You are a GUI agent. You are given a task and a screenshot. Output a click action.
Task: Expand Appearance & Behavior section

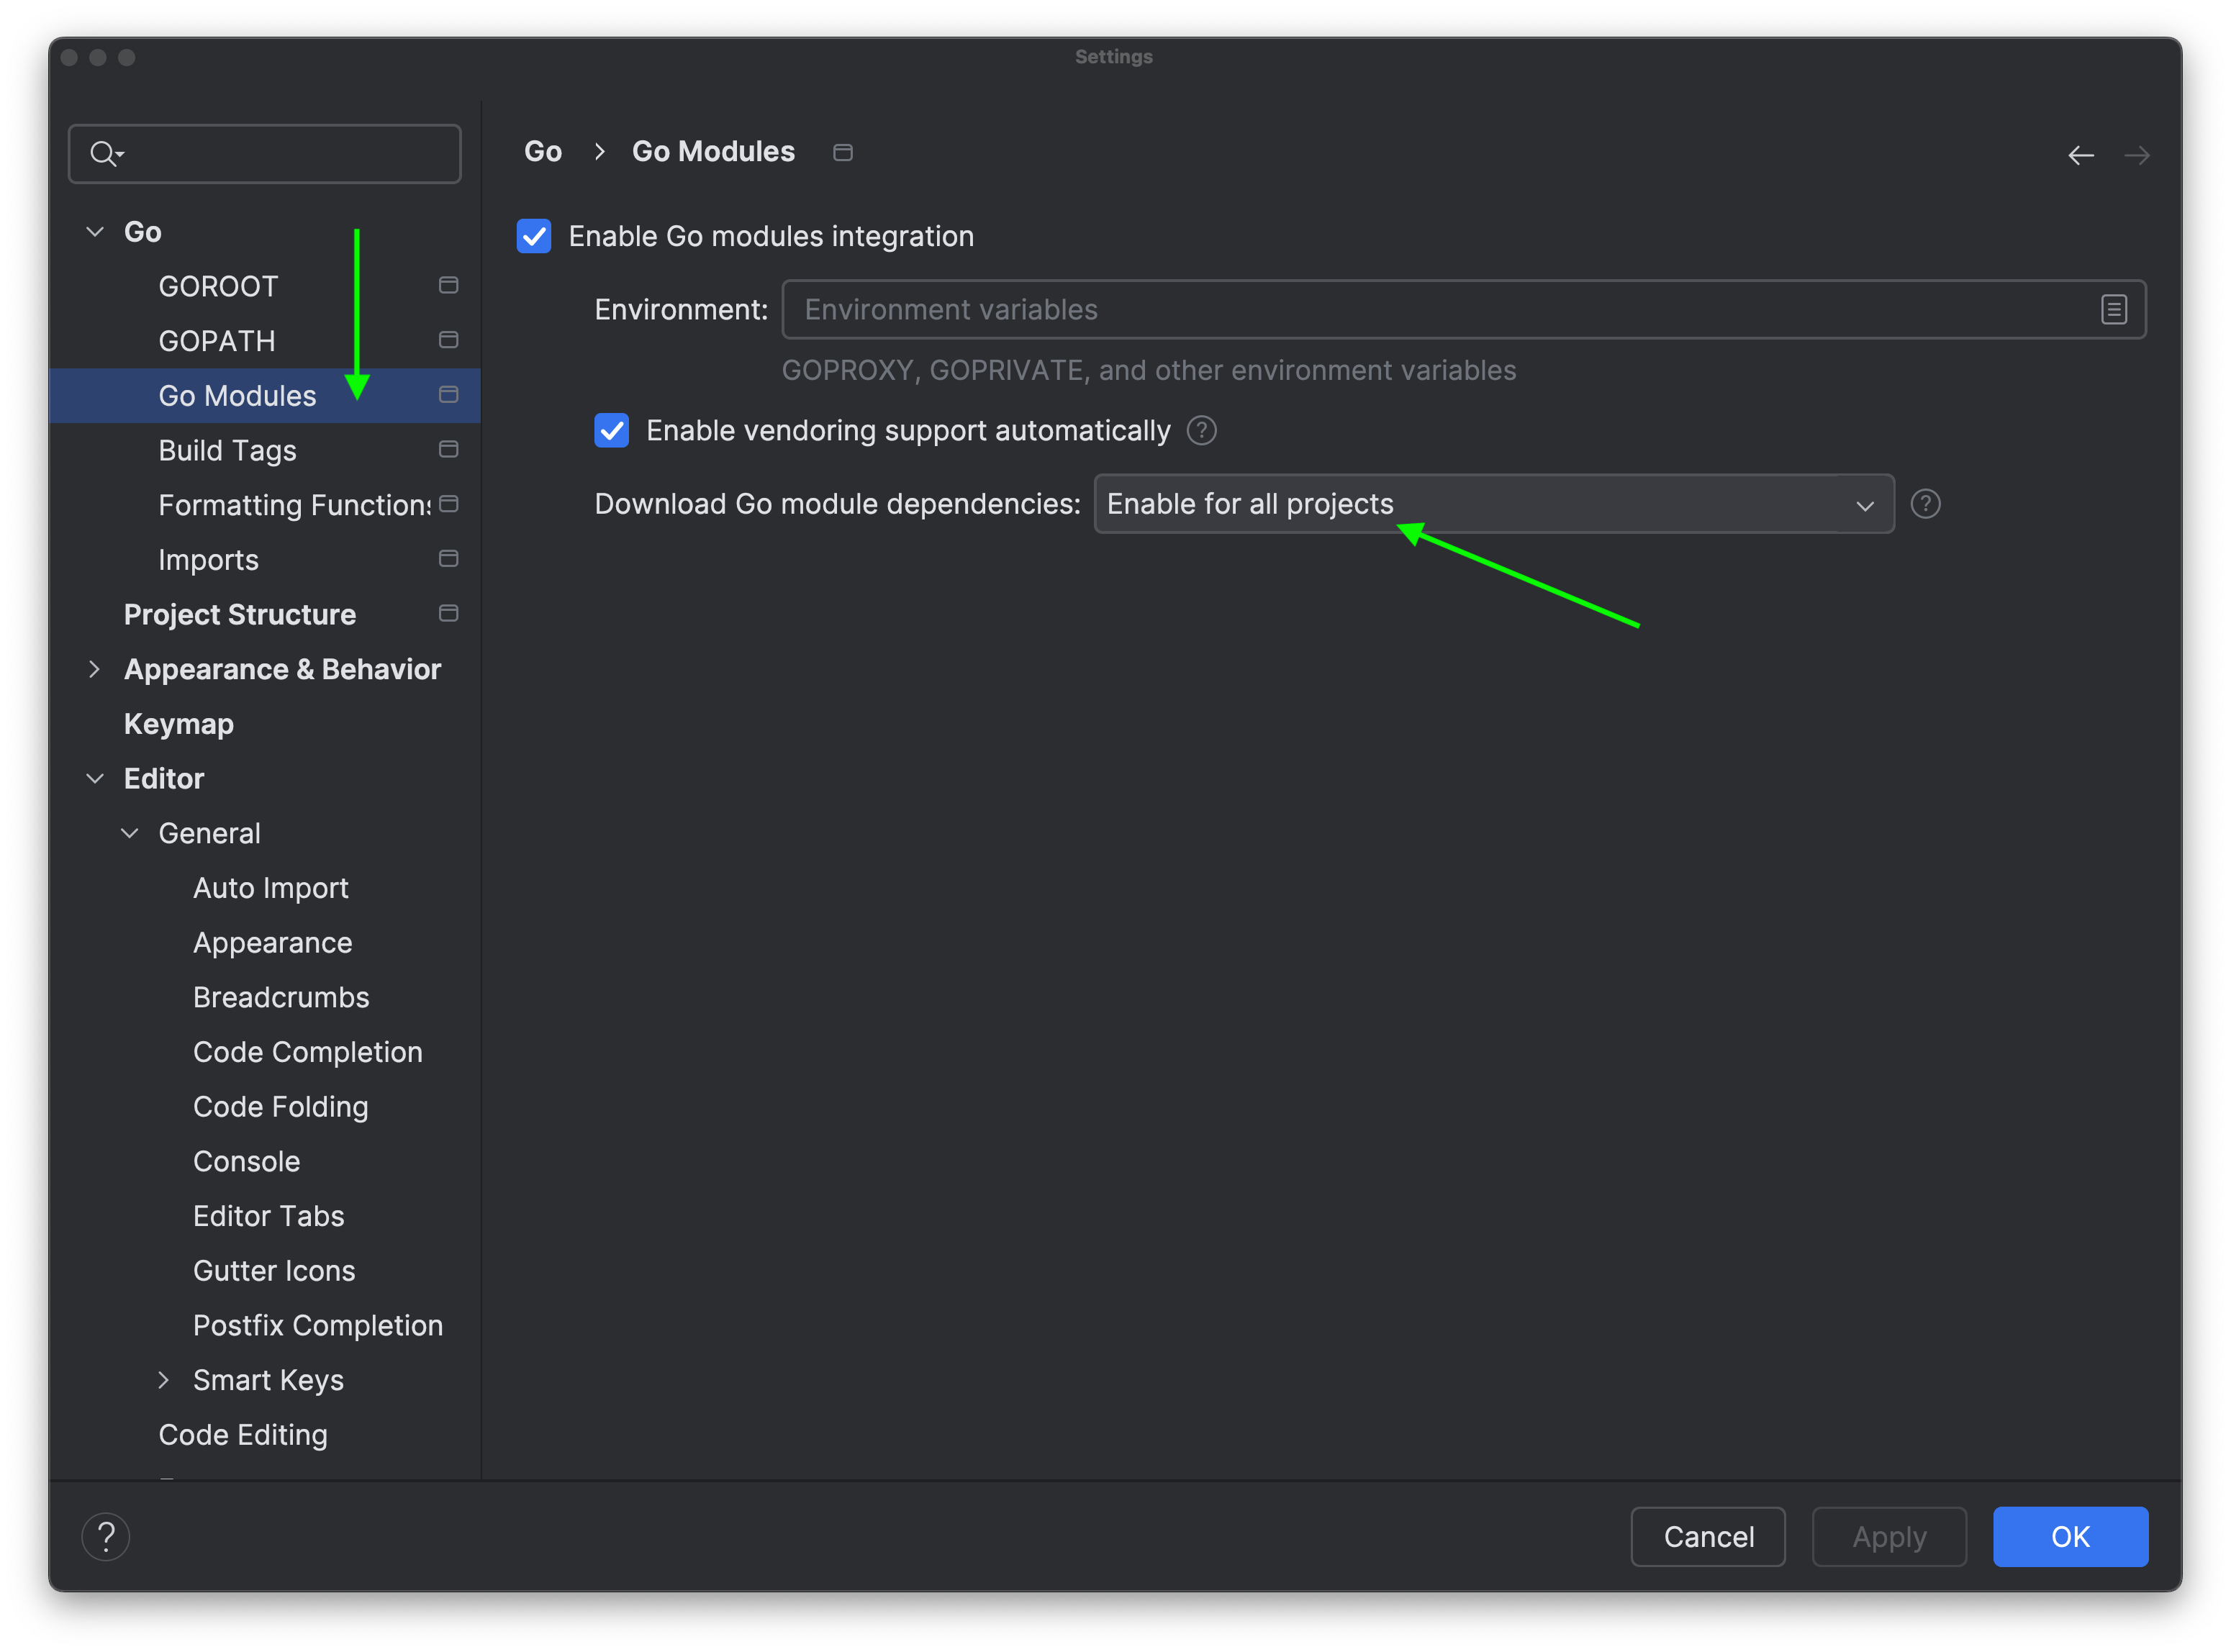[x=95, y=669]
